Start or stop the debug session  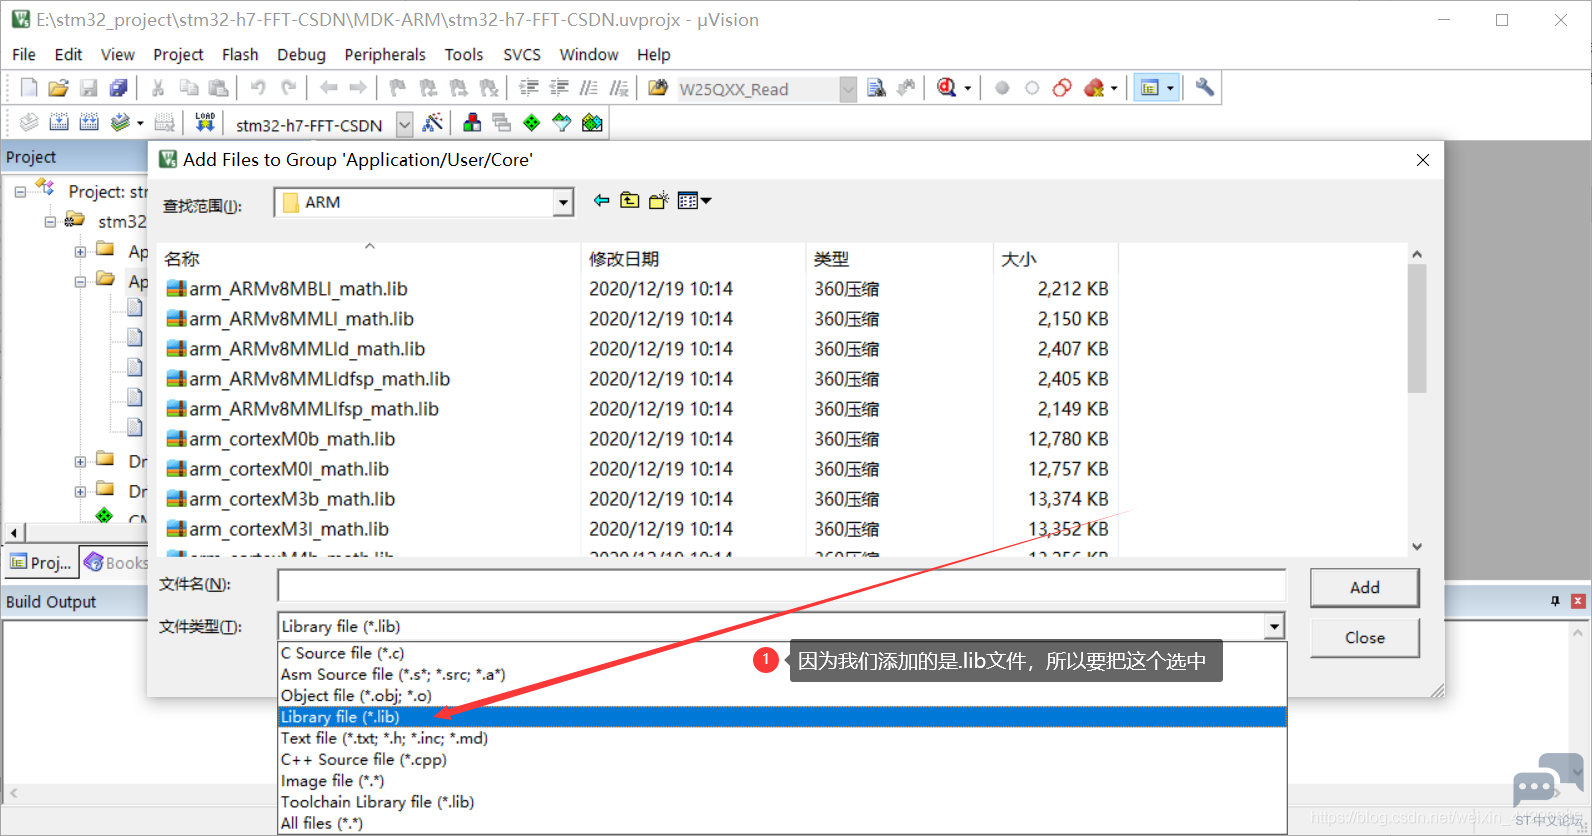[x=946, y=88]
